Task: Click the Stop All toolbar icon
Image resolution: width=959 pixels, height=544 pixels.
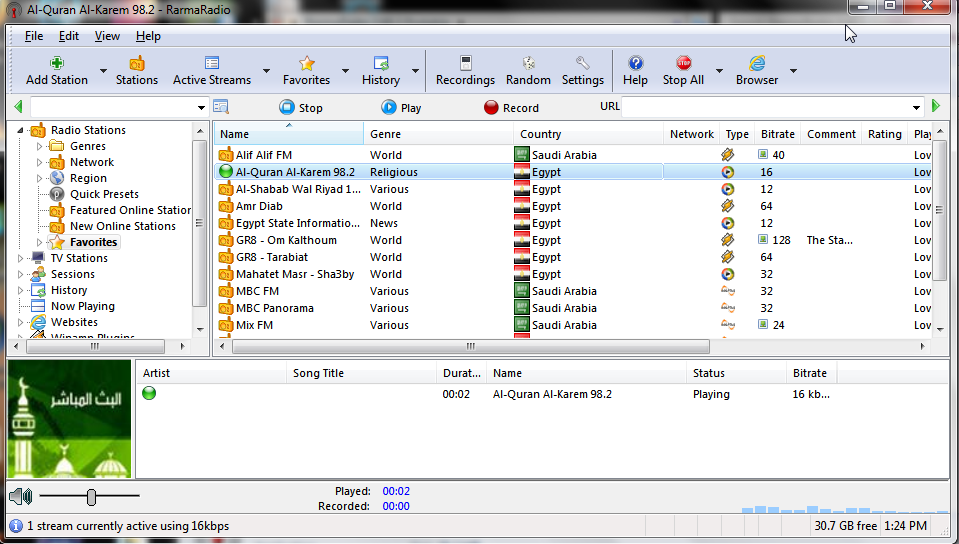Action: 683,63
